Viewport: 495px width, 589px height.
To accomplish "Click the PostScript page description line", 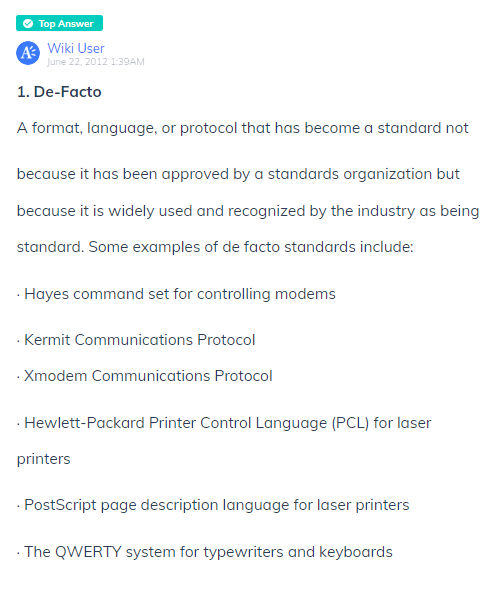I will (213, 505).
